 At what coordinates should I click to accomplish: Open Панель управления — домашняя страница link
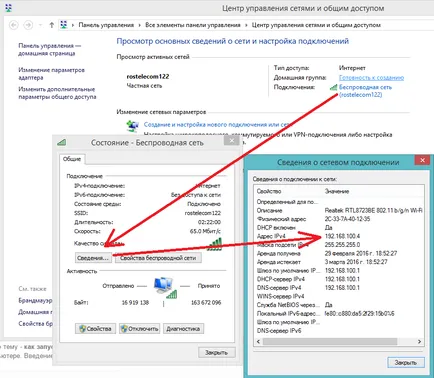click(x=49, y=49)
